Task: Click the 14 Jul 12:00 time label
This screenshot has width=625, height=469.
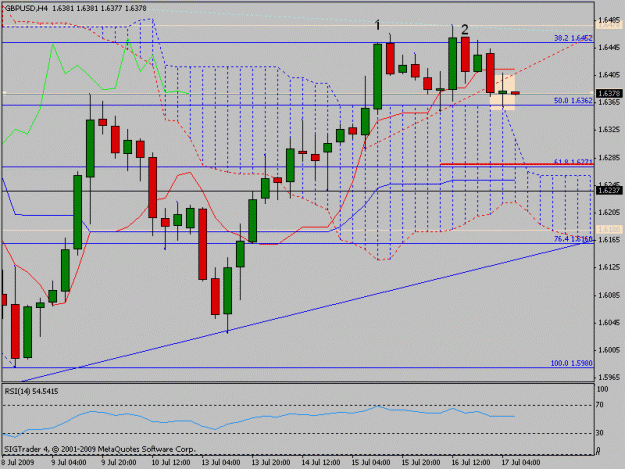Action: click(321, 462)
